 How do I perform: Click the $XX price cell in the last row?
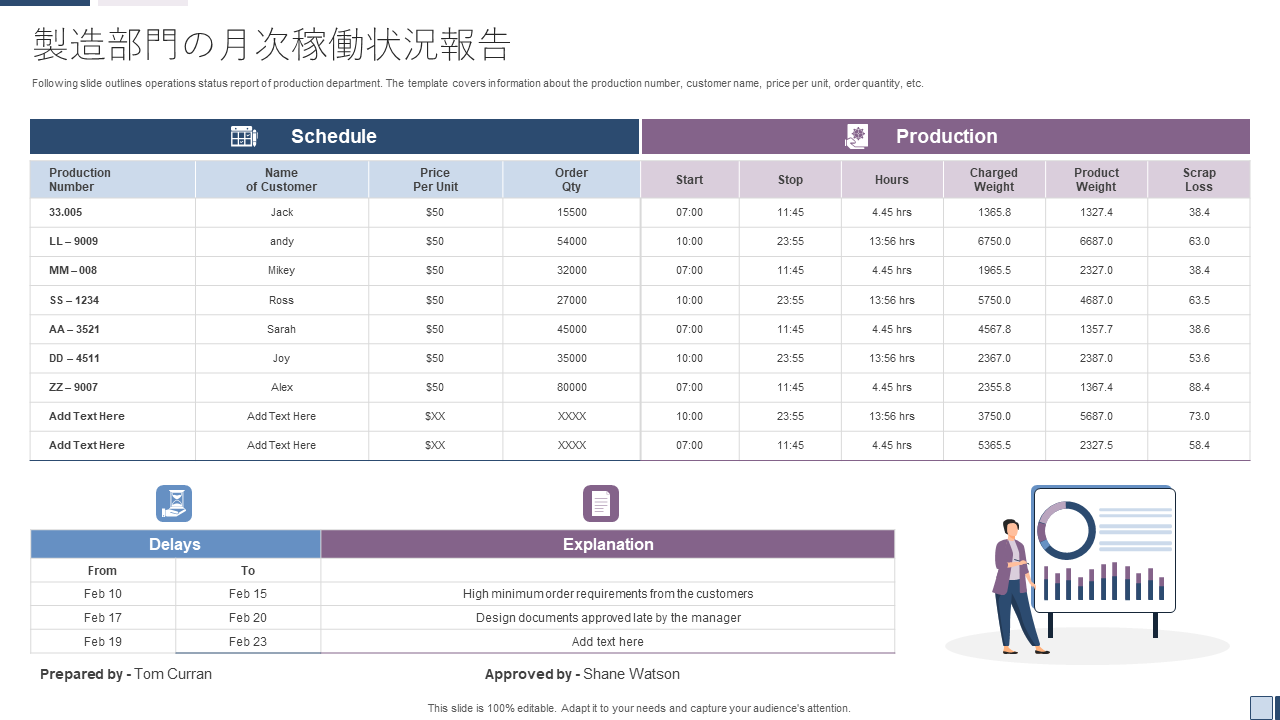click(x=435, y=445)
